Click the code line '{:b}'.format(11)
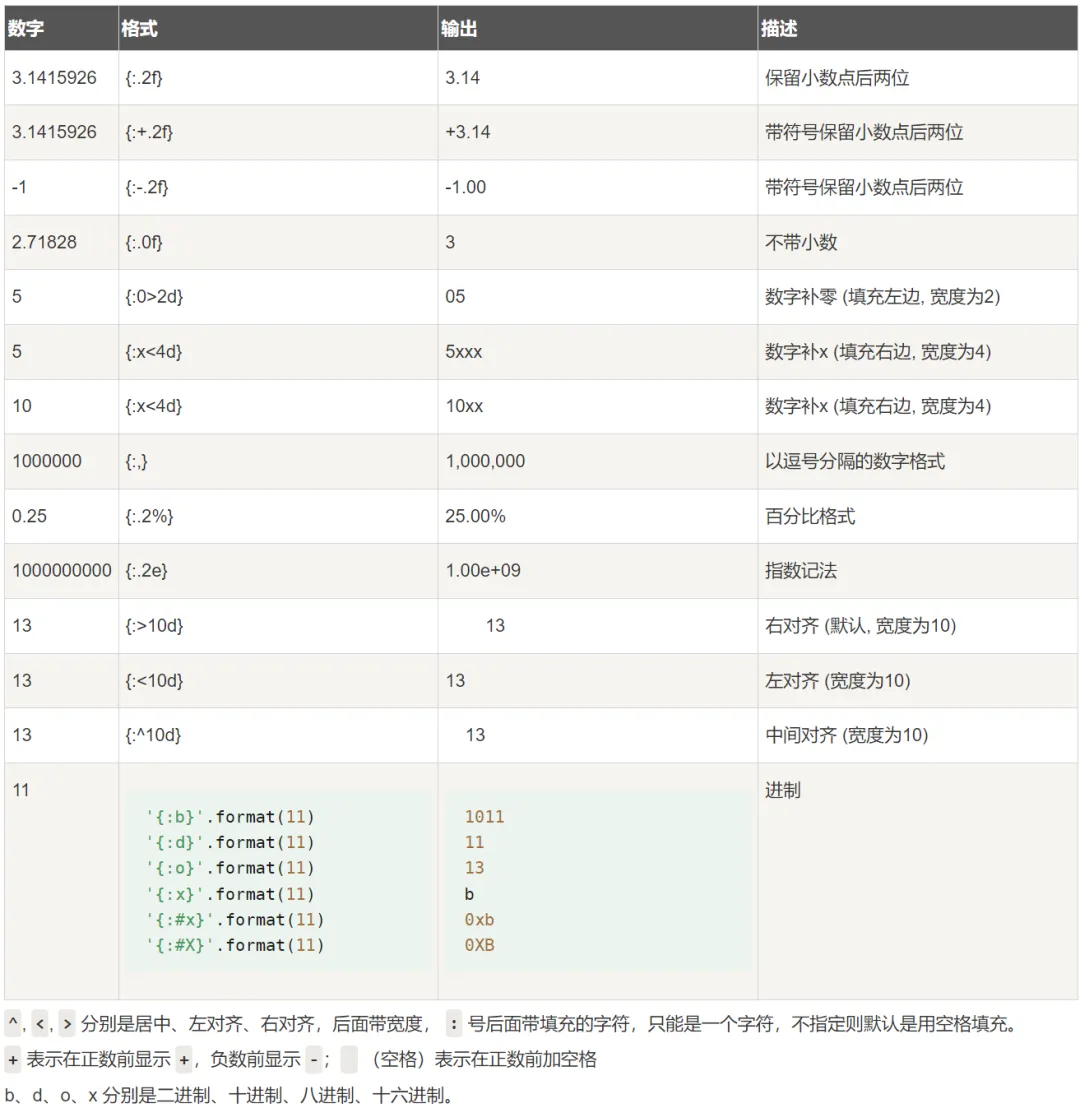 pos(230,818)
